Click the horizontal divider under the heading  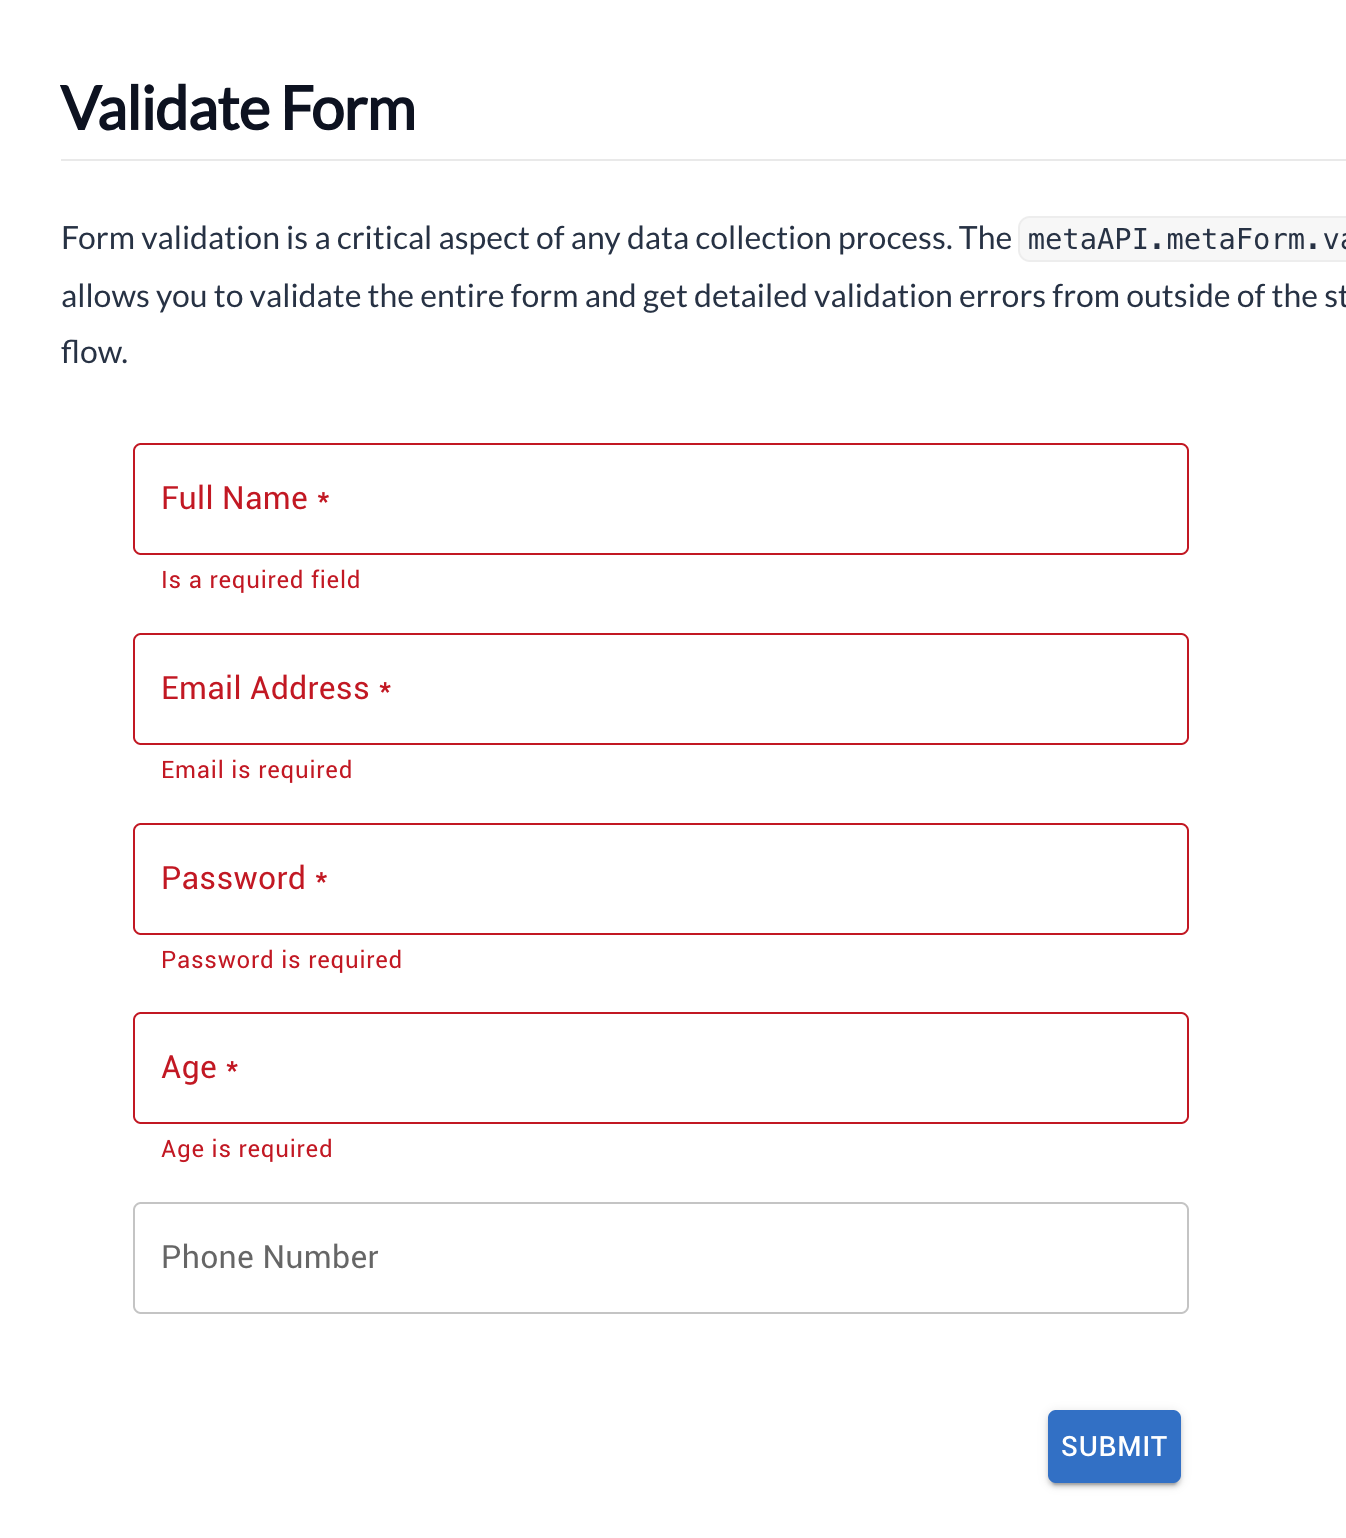click(x=700, y=160)
